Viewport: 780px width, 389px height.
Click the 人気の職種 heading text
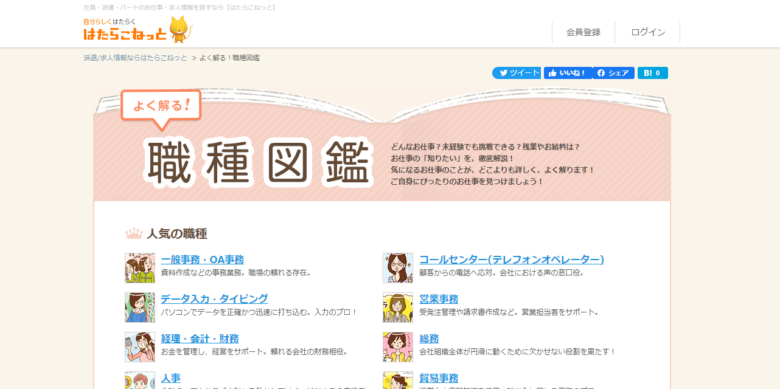pos(177,234)
